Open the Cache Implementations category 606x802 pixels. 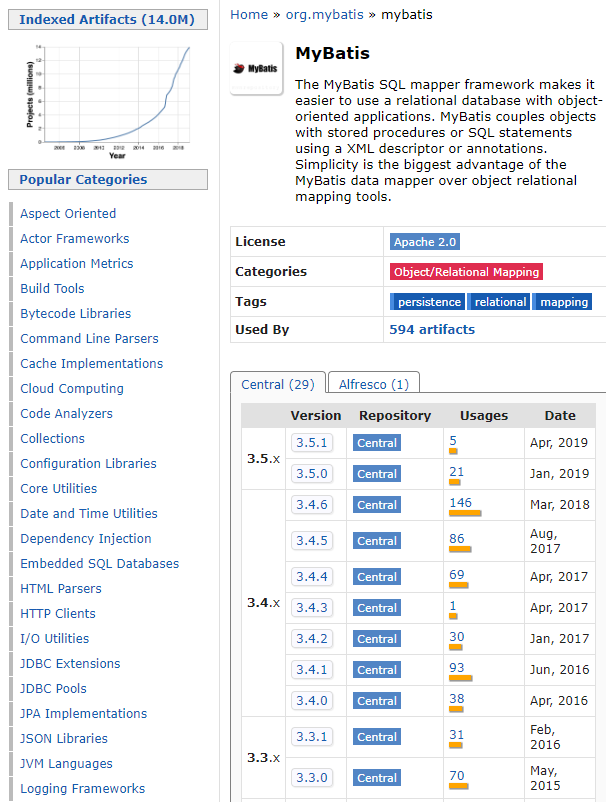click(x=92, y=364)
